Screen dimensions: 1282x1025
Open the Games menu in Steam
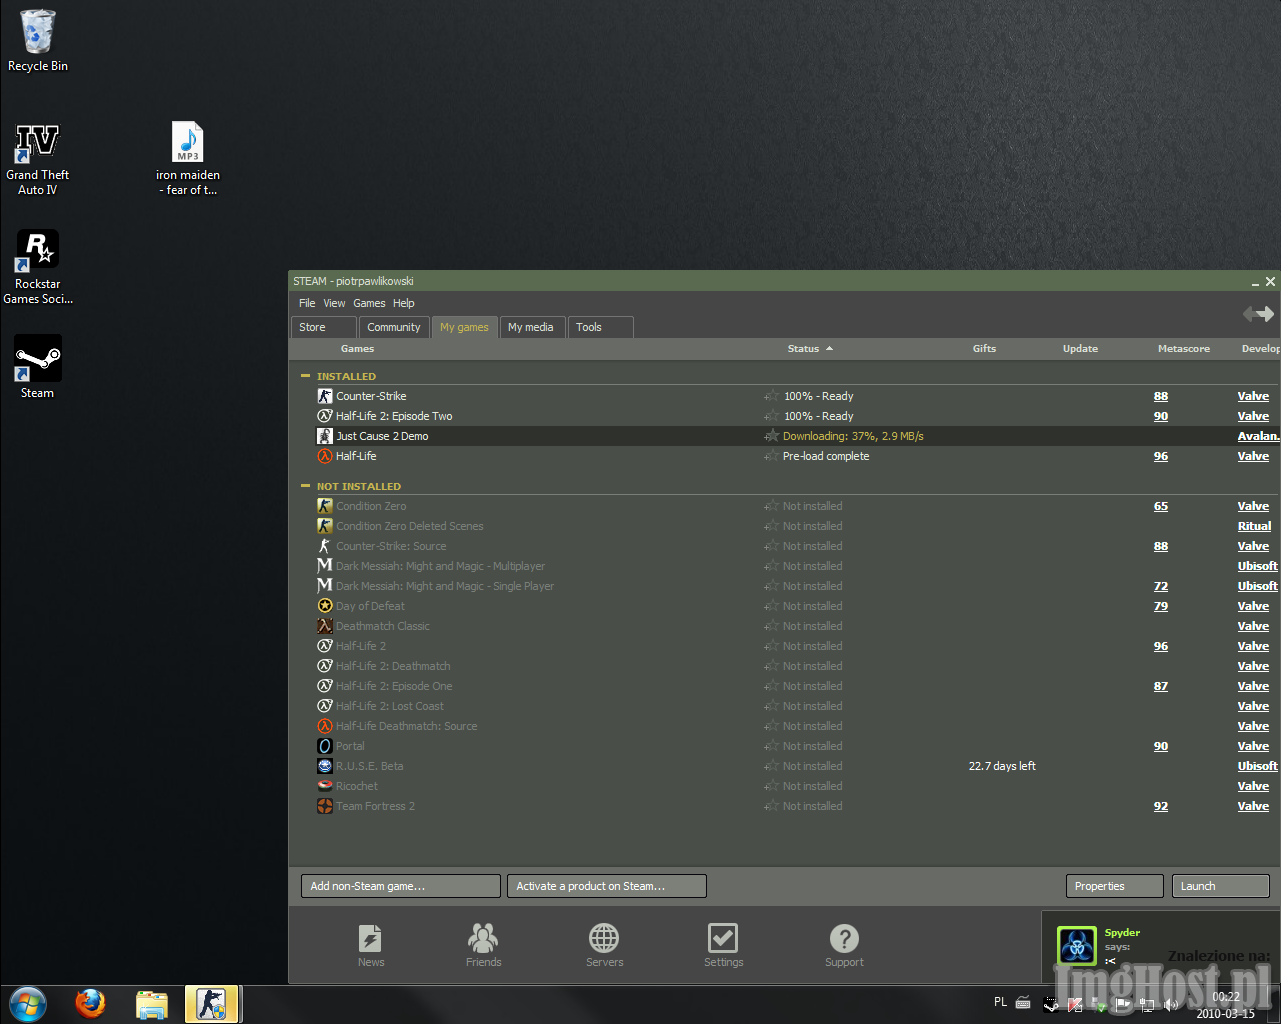pos(369,303)
